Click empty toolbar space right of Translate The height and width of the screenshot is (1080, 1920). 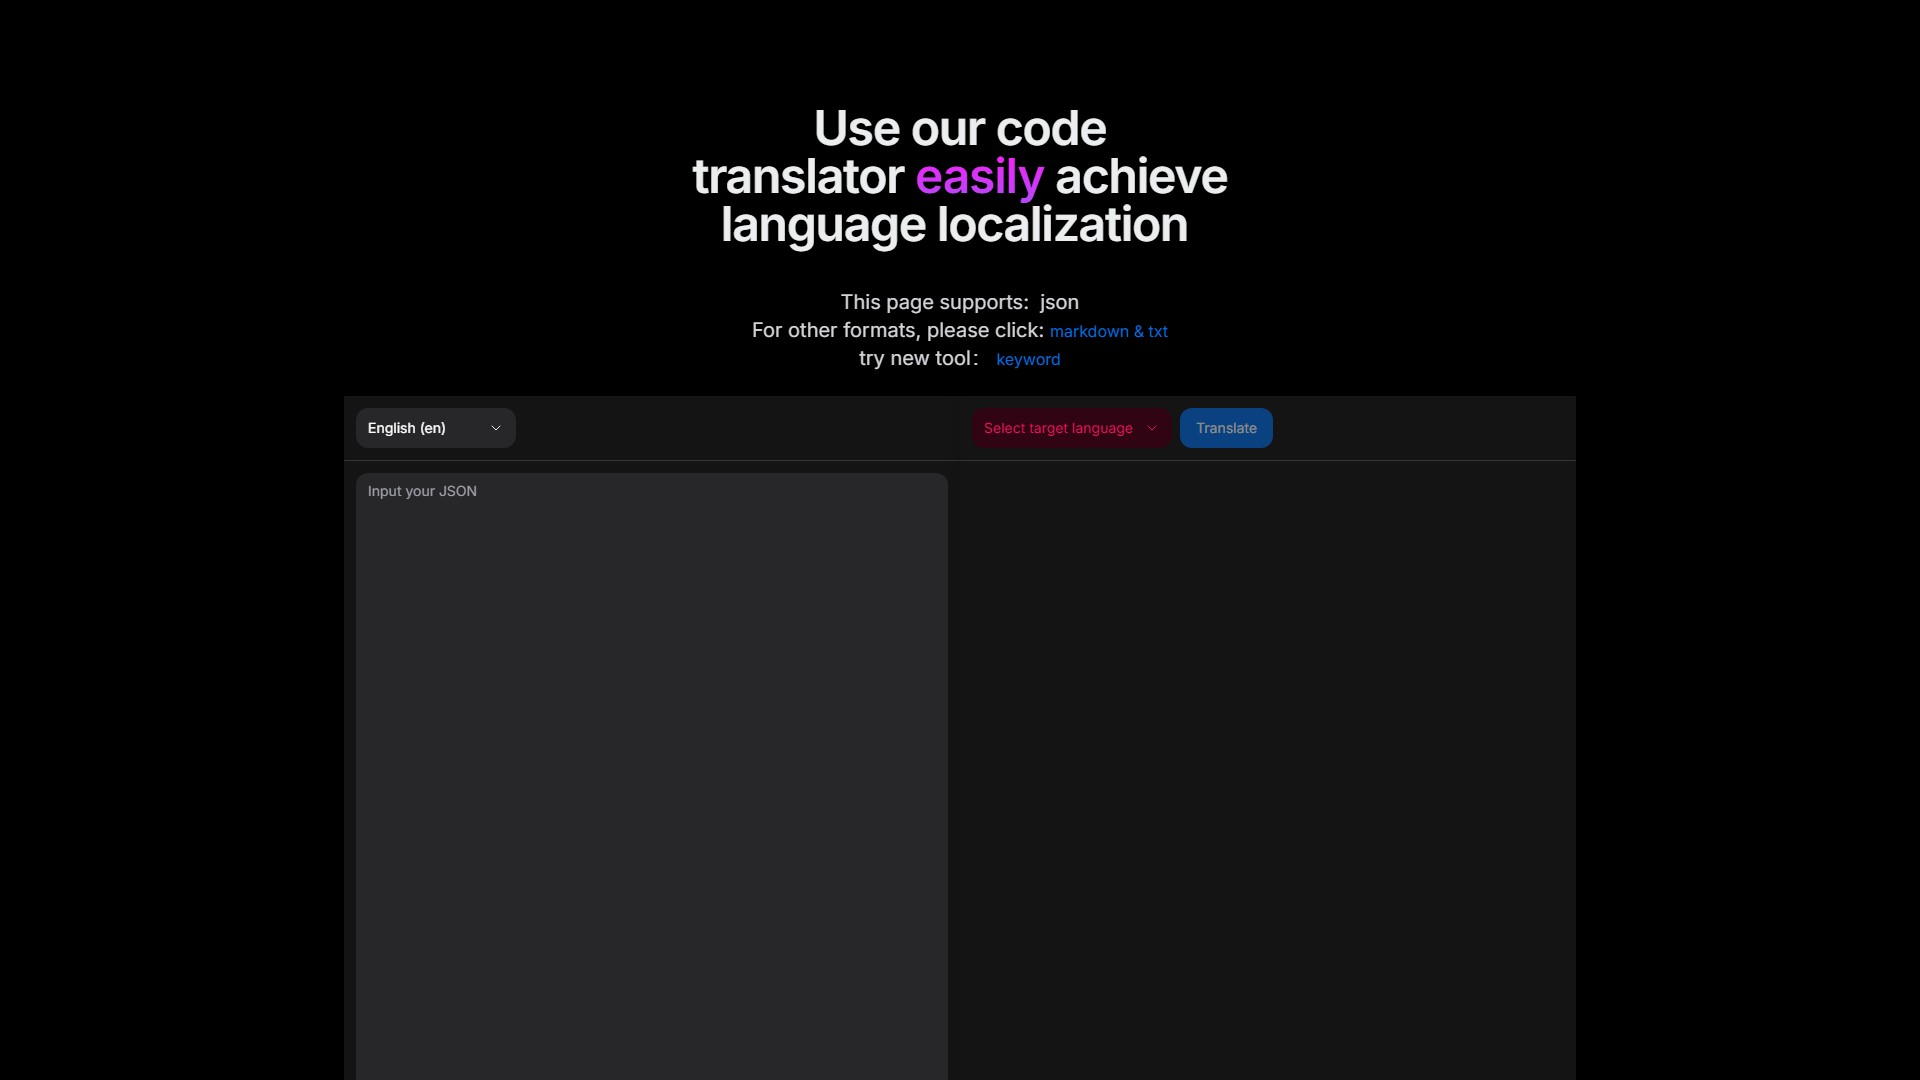pyautogui.click(x=1420, y=428)
